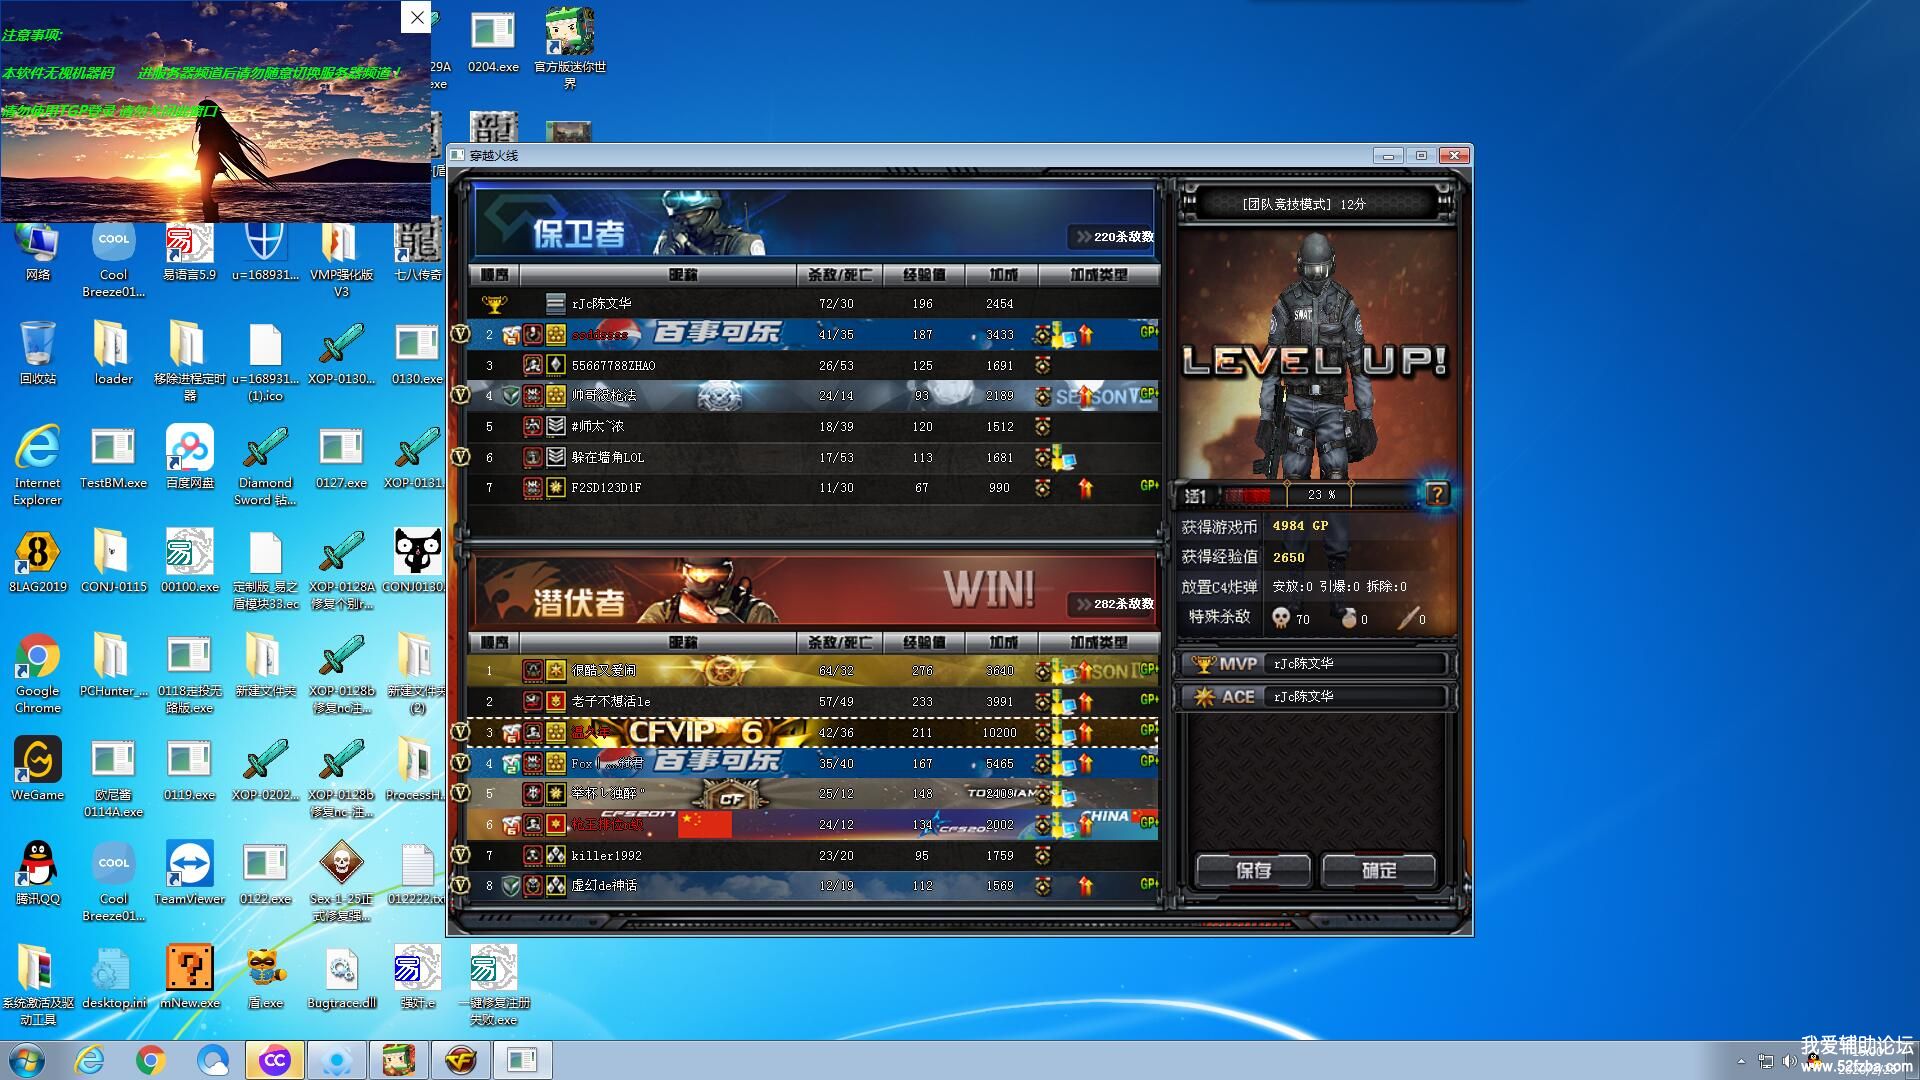Viewport: 1920px width, 1080px height.
Task: Select the Bugtrace.dll file icon
Action: pyautogui.click(x=342, y=976)
